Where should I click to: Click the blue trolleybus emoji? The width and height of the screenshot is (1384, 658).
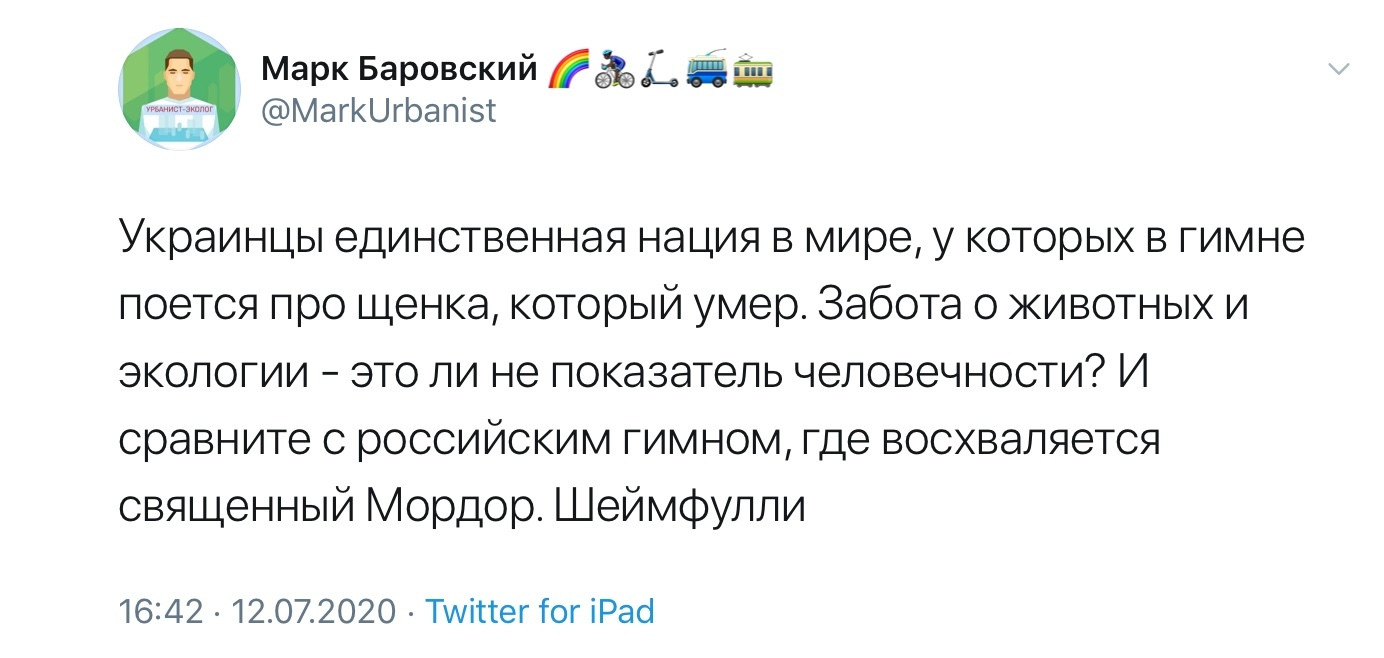click(705, 70)
